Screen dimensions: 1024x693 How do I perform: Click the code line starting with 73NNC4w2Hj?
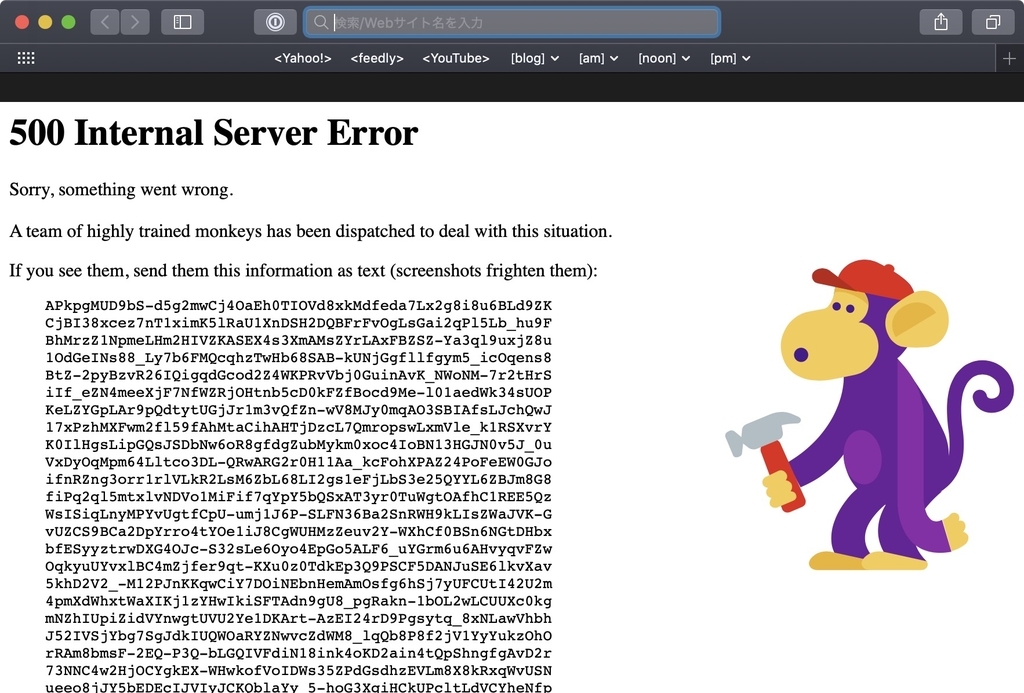tap(298, 670)
